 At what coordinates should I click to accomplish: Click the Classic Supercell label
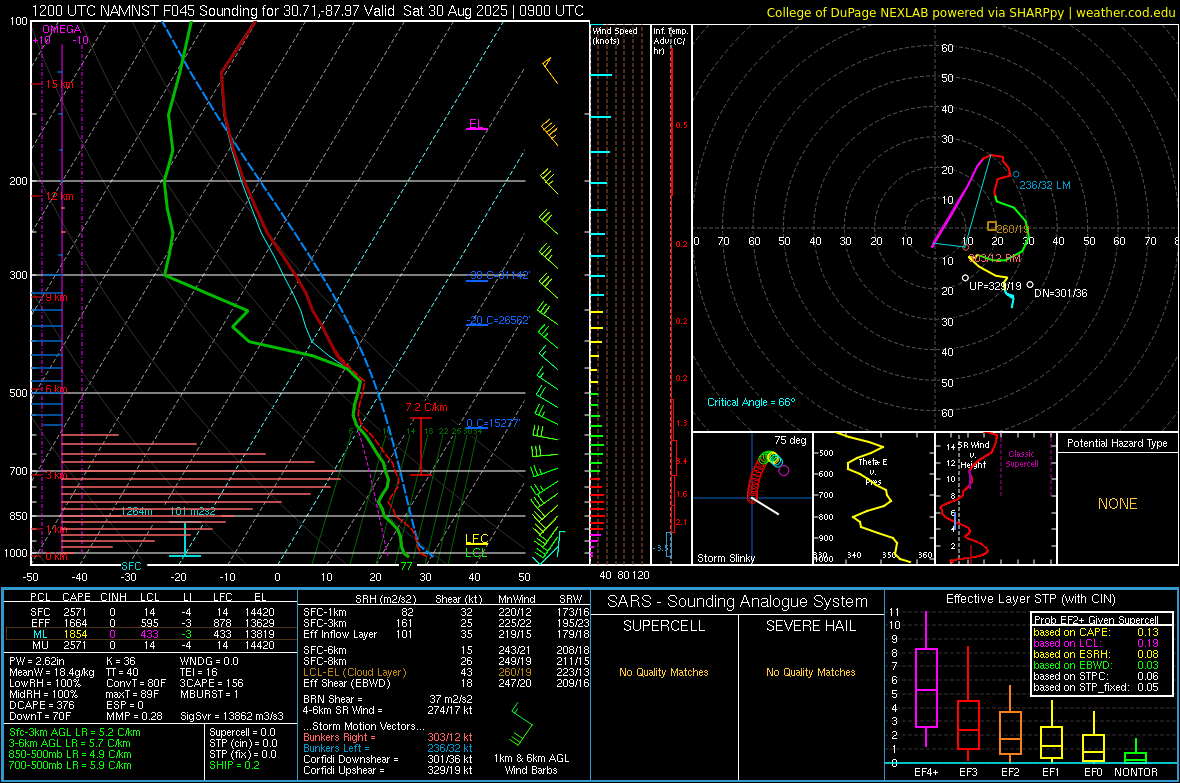tap(1022, 459)
